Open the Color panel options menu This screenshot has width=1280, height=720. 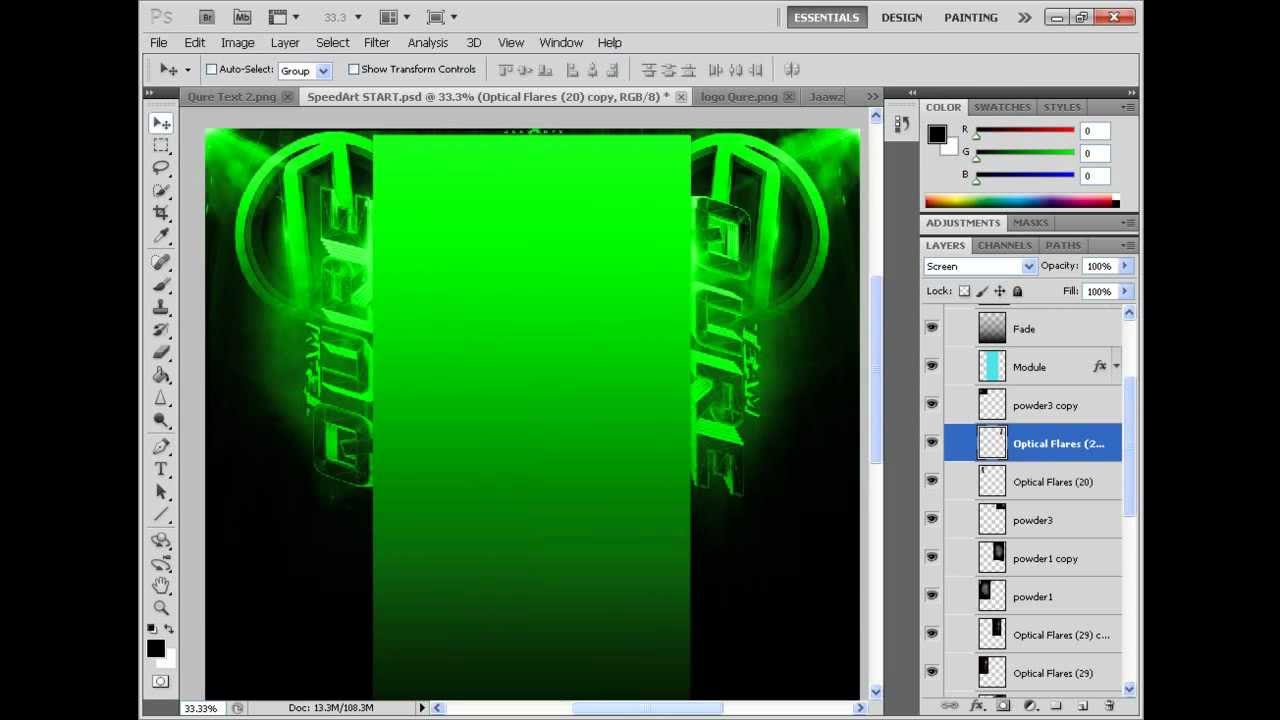click(x=1128, y=107)
